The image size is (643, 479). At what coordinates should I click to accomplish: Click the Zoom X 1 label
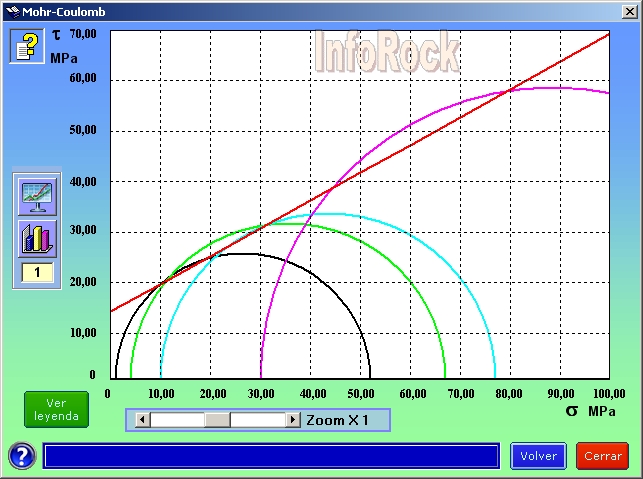click(x=338, y=420)
